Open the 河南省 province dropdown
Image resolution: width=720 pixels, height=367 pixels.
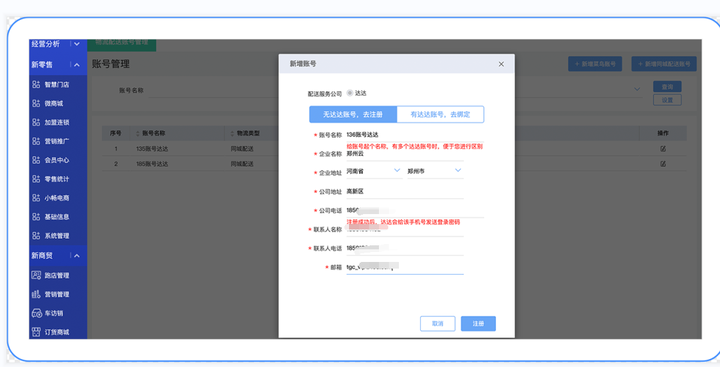tap(374, 171)
